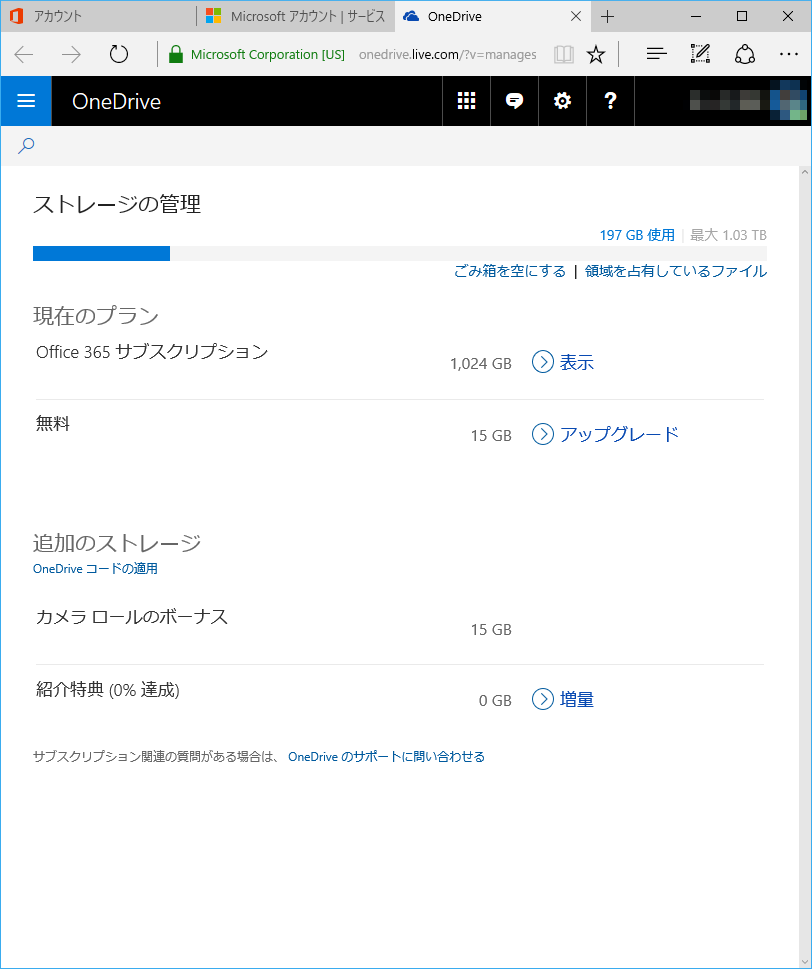This screenshot has width=812, height=969.
Task: Toggle the reading view book icon
Action: (564, 54)
